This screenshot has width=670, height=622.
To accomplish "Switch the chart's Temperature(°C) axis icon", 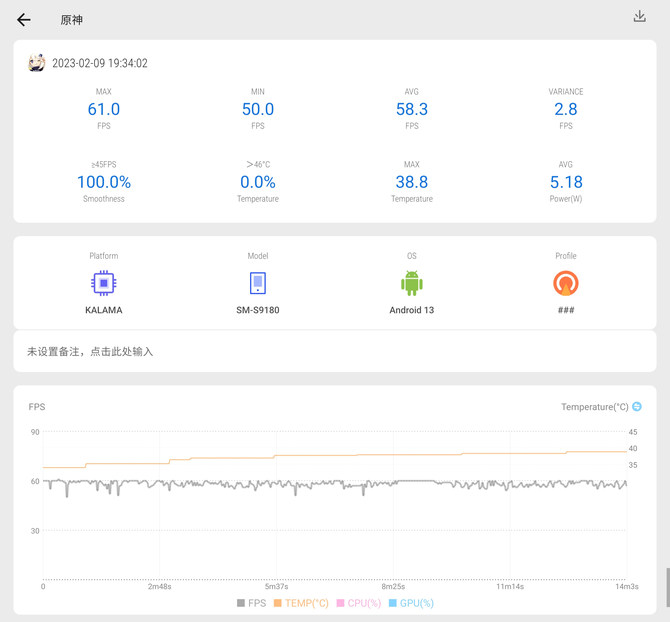I will pyautogui.click(x=637, y=406).
